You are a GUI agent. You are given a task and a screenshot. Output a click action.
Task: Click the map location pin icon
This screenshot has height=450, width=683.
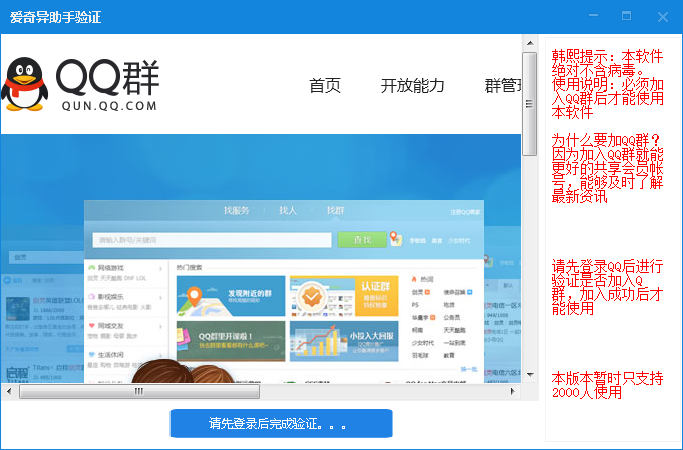396,239
